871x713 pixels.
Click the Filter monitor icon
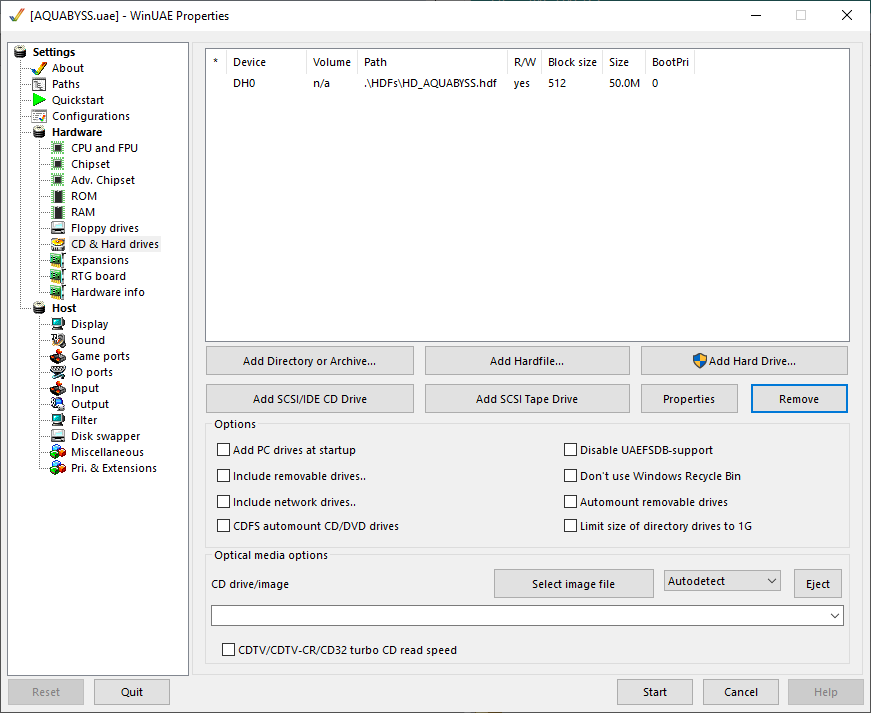coord(58,420)
